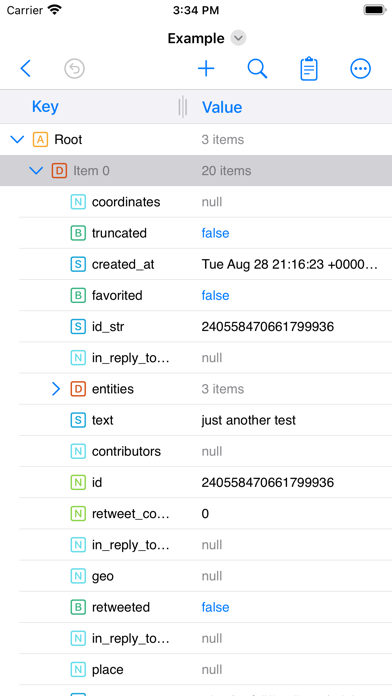
Task: Select the truncated key
Action: [119, 233]
